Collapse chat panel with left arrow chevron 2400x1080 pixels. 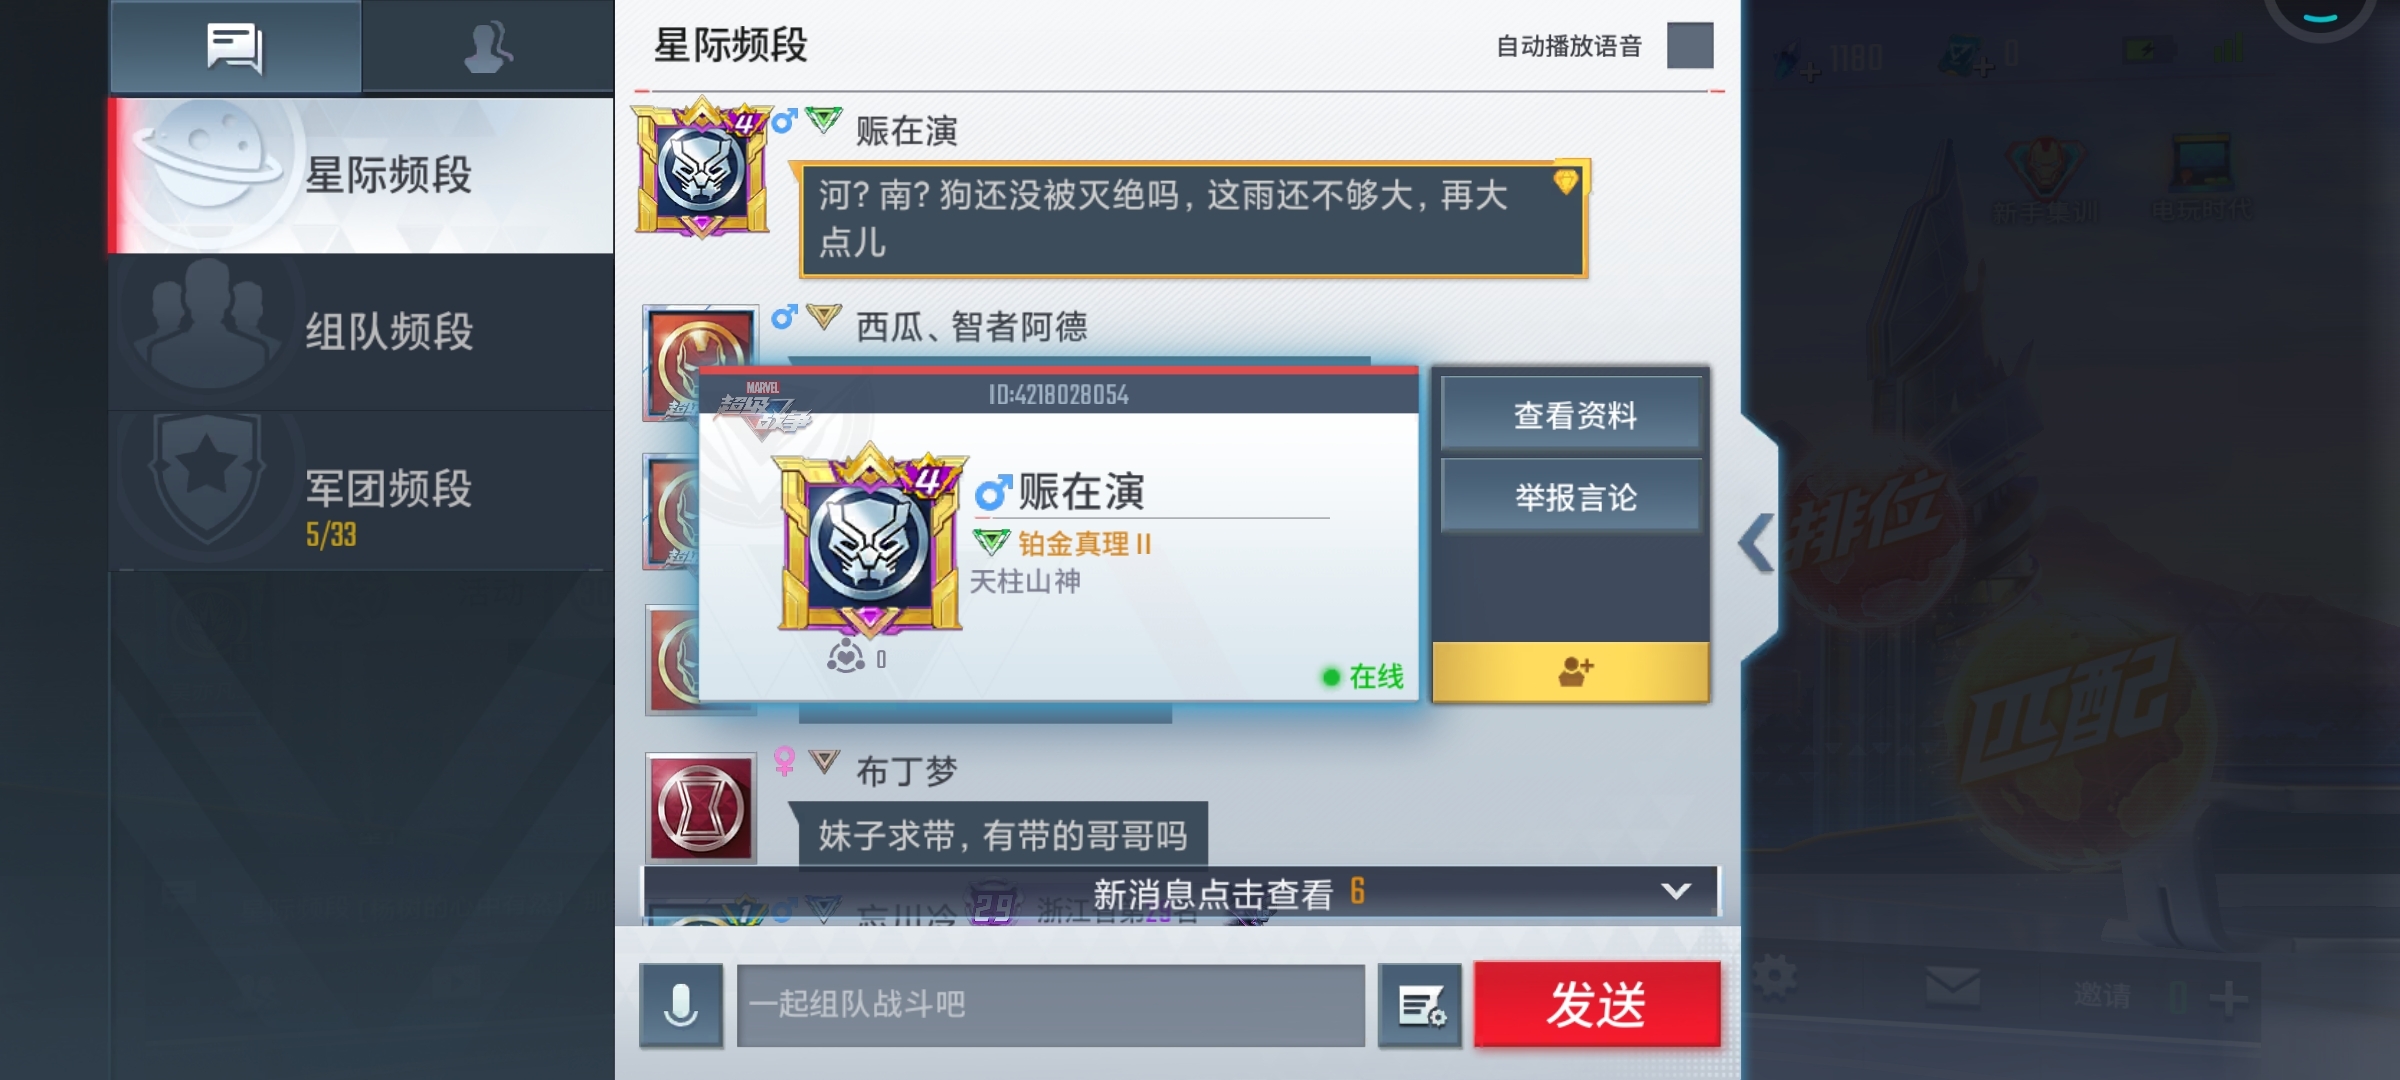pos(1756,543)
